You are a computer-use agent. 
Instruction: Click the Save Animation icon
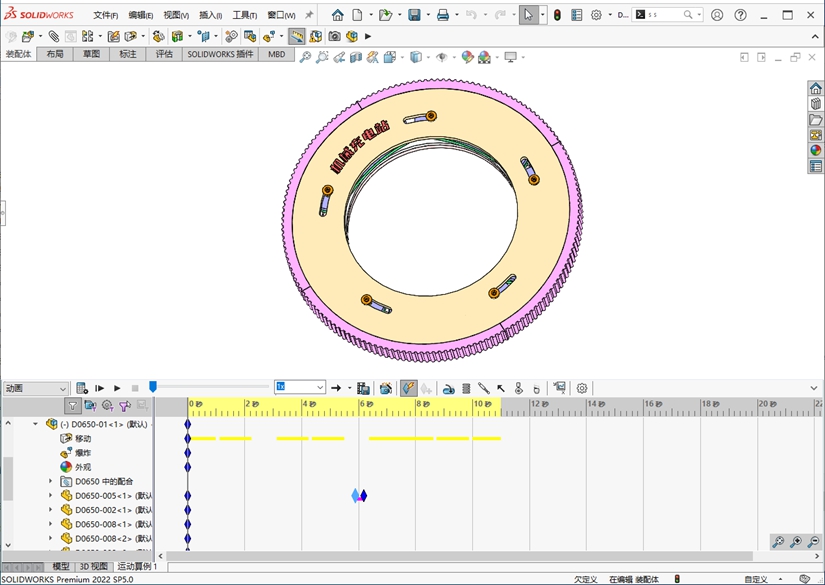tap(363, 388)
